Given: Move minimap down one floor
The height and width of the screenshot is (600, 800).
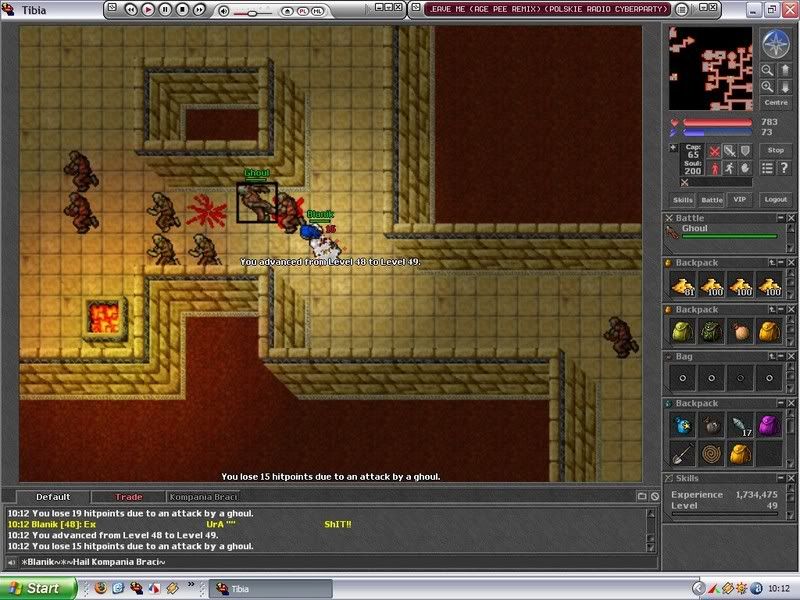Looking at the screenshot, I should pyautogui.click(x=784, y=87).
